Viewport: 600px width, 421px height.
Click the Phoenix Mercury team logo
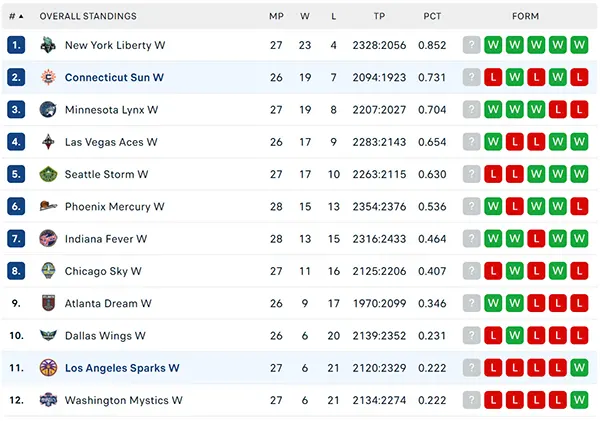(48, 206)
